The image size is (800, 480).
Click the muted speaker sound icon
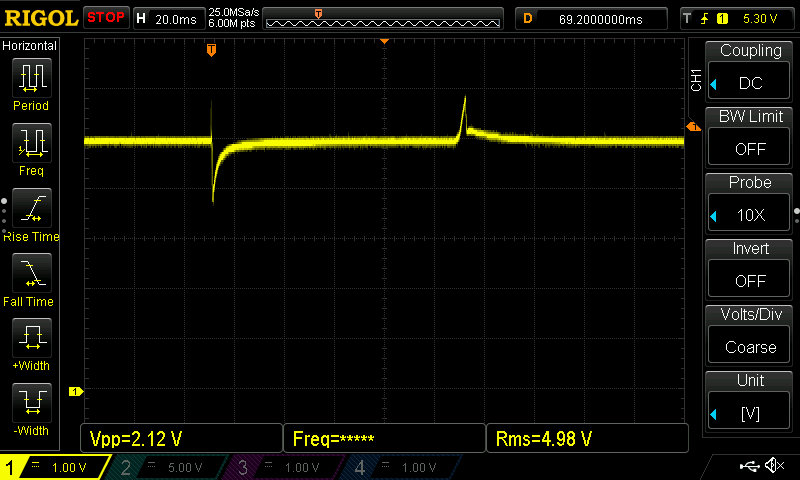[x=774, y=465]
